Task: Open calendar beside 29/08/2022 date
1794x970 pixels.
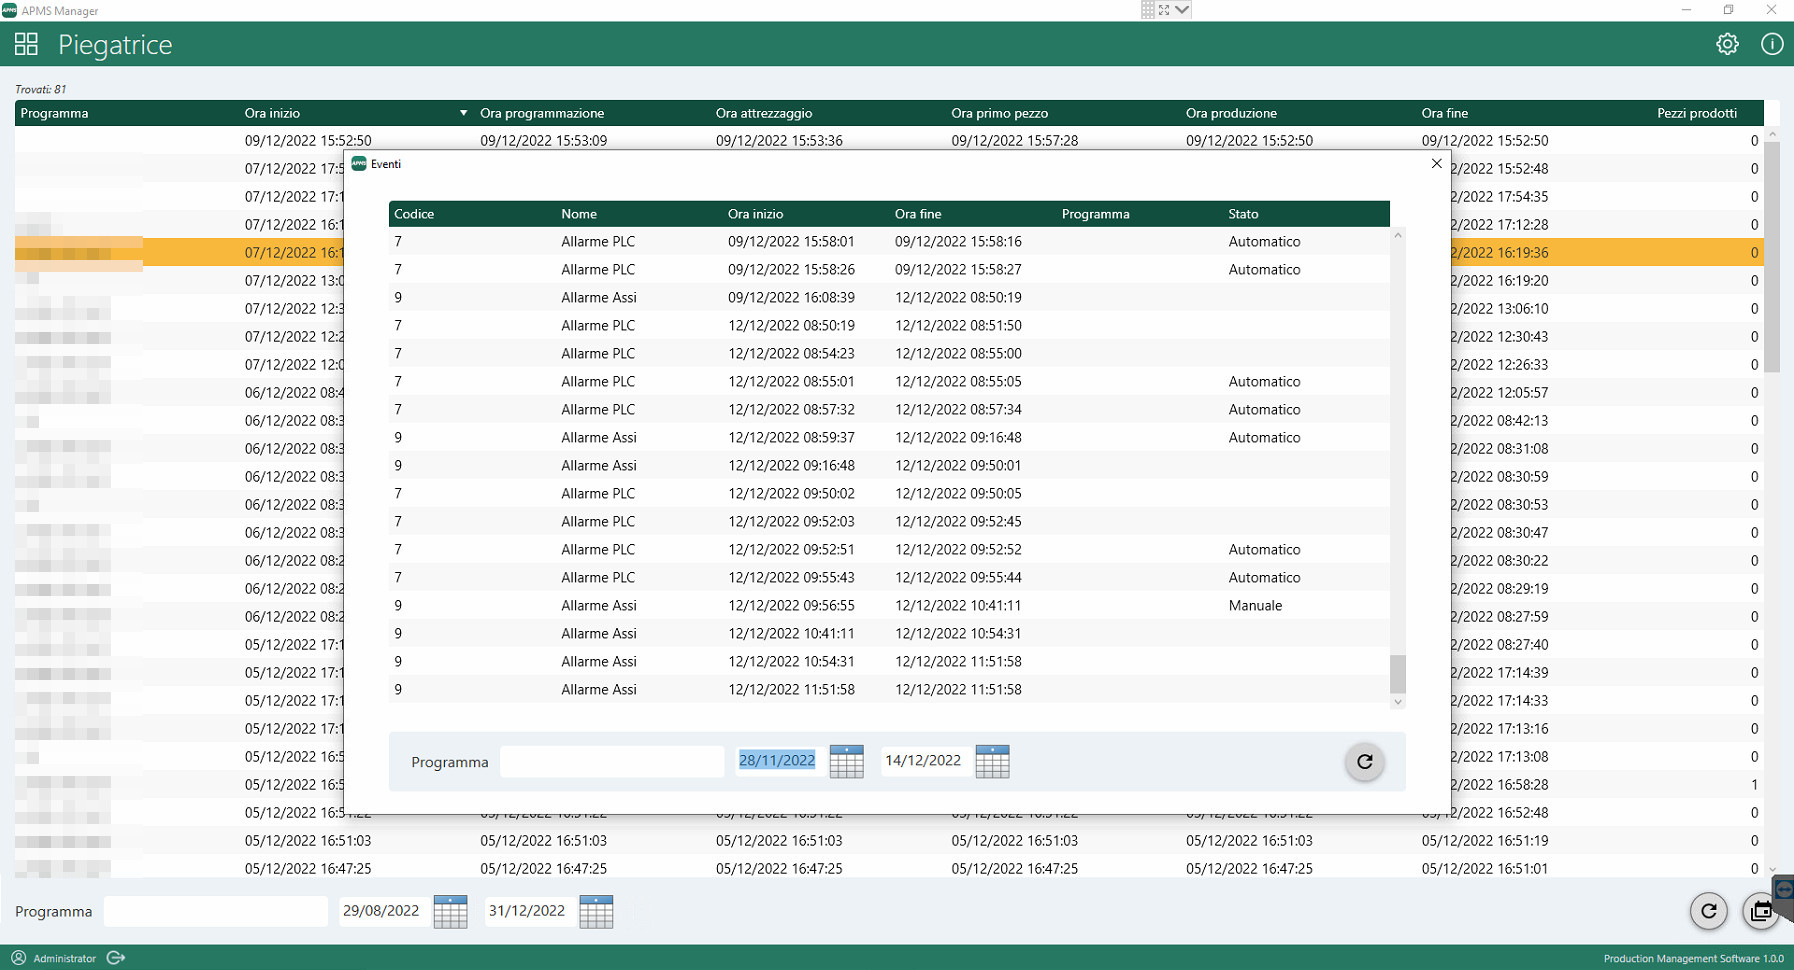Action: coord(450,911)
